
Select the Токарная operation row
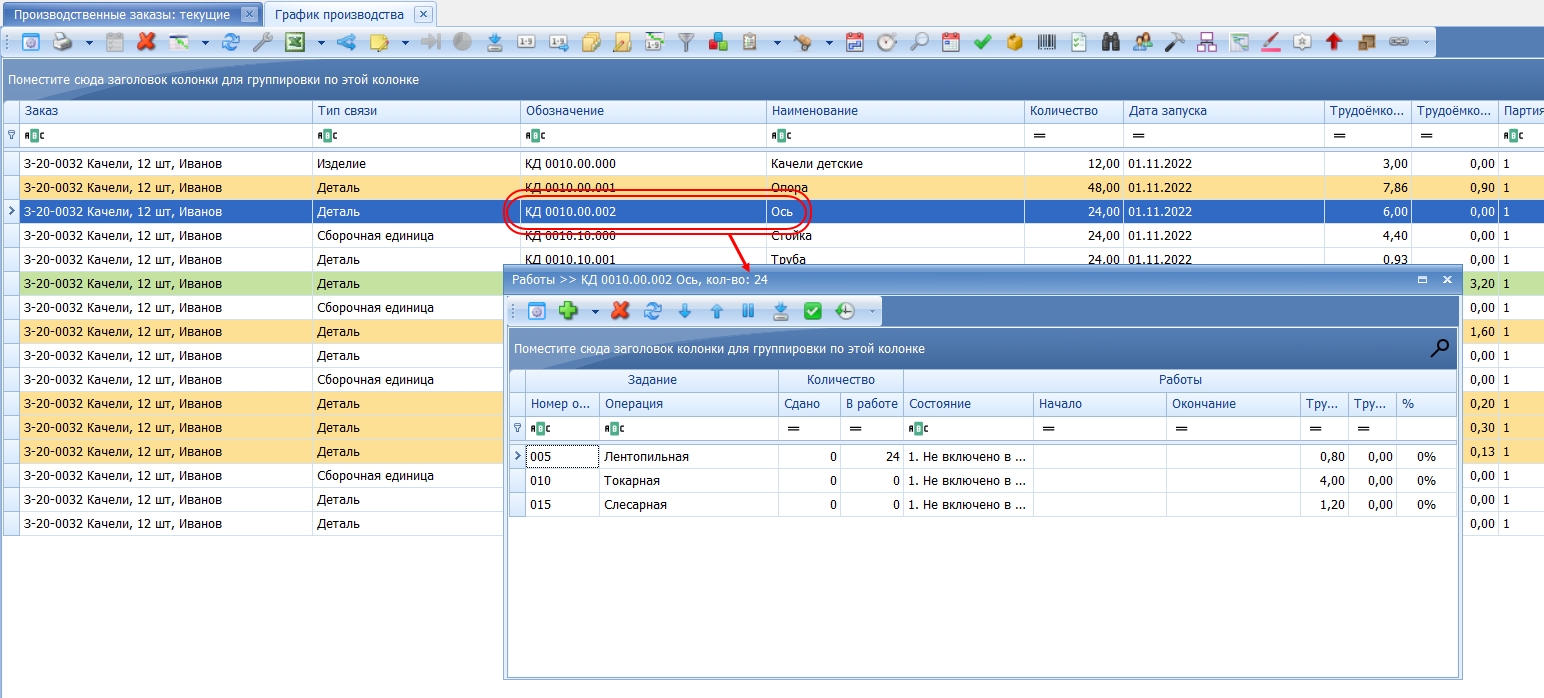pyautogui.click(x=982, y=481)
